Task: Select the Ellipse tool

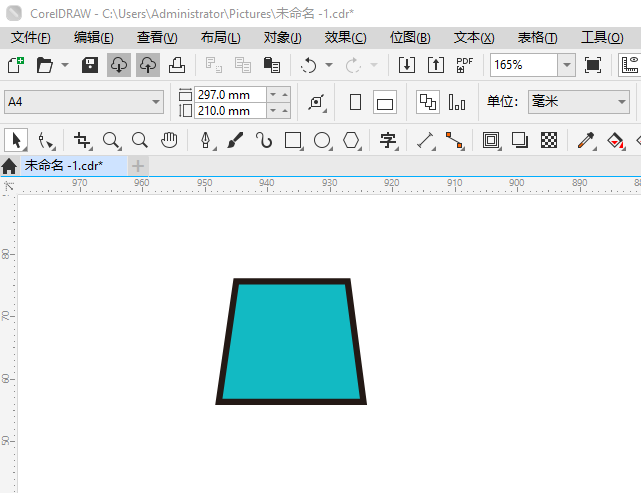Action: point(323,141)
